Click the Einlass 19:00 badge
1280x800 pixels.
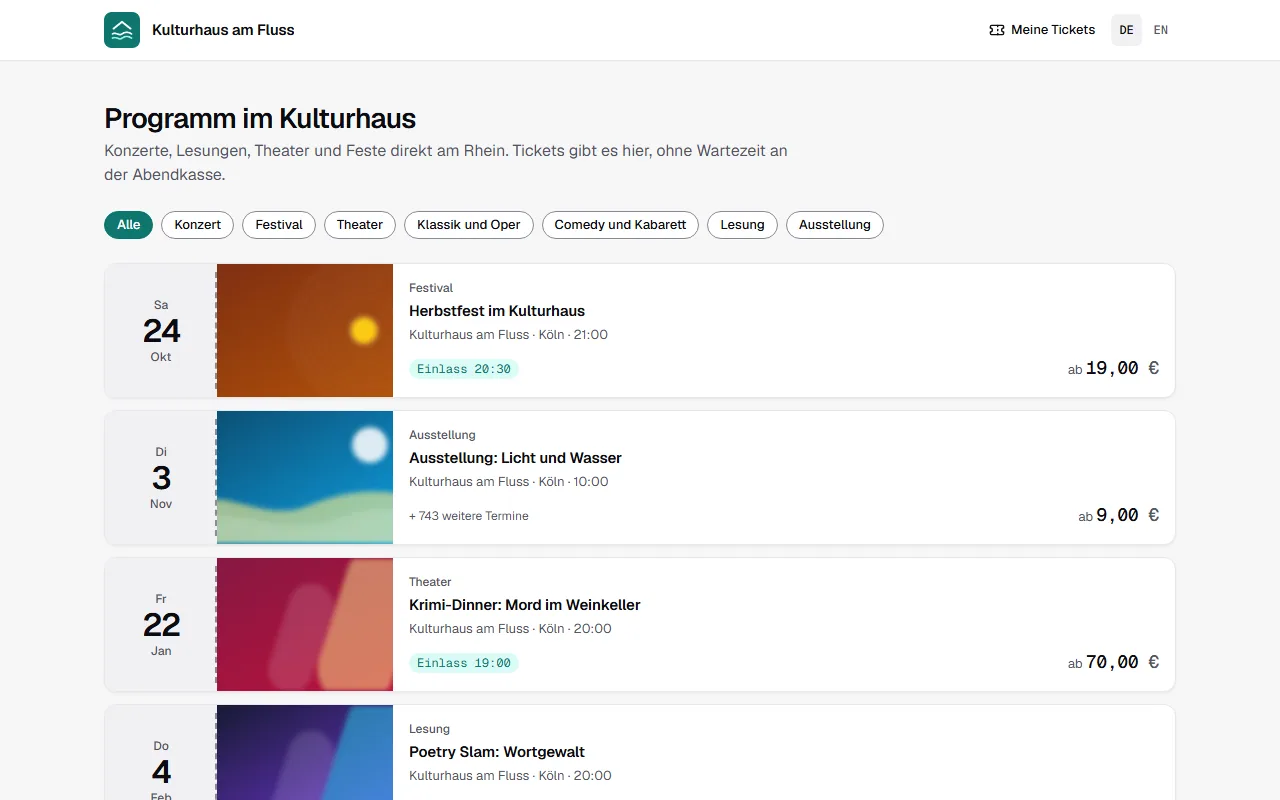[464, 663]
